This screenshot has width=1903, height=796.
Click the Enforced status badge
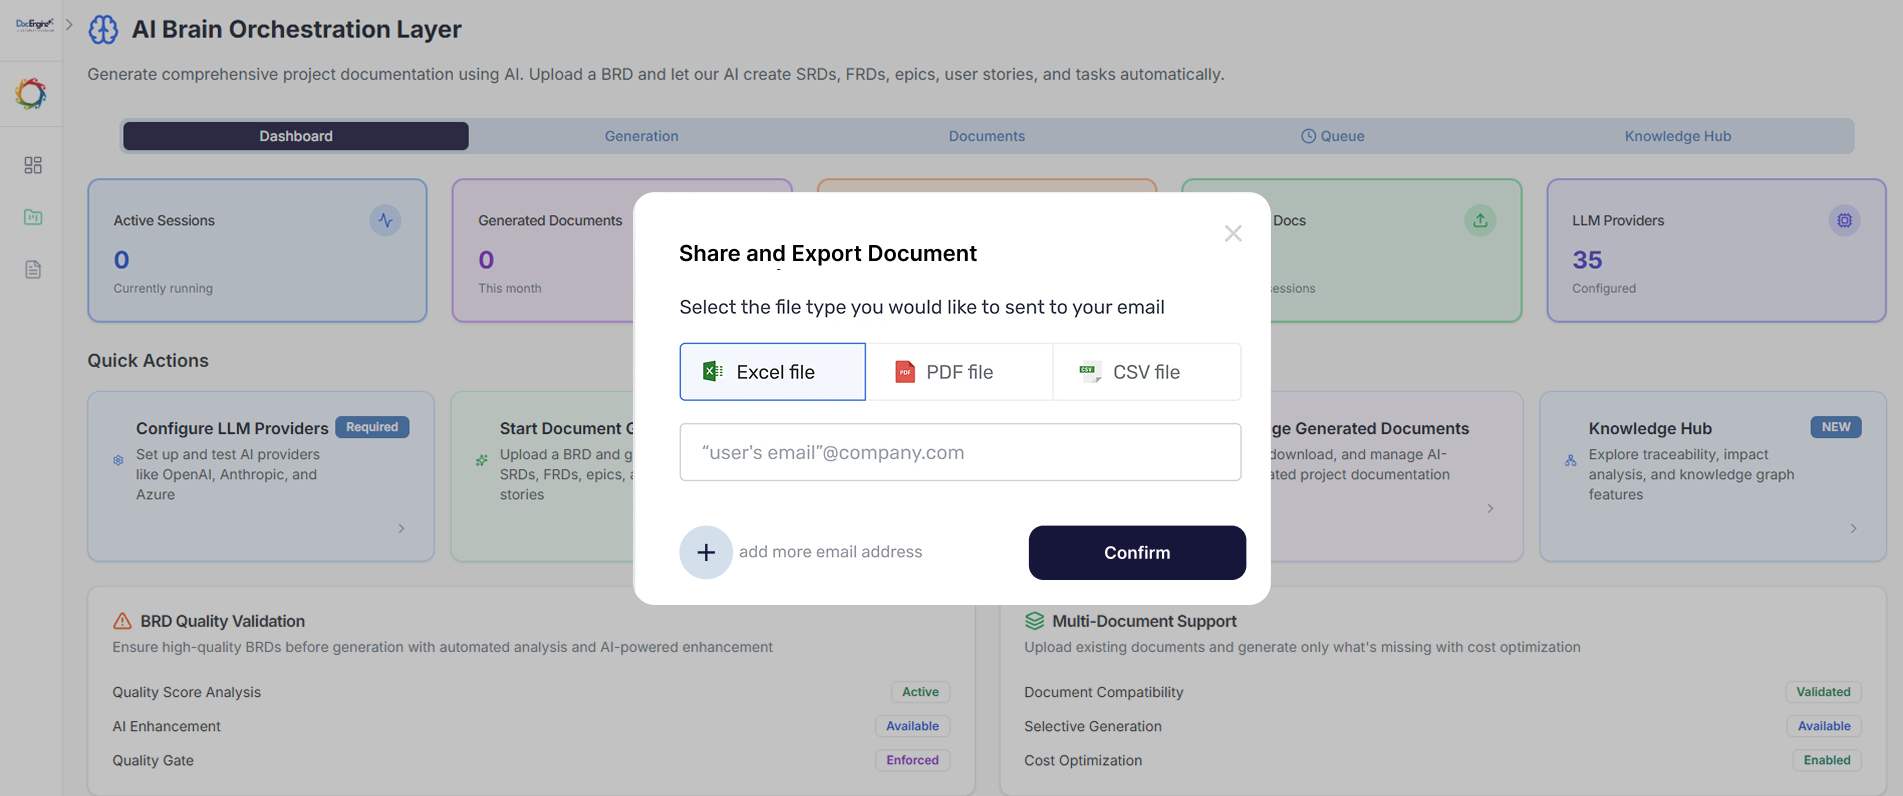click(912, 760)
